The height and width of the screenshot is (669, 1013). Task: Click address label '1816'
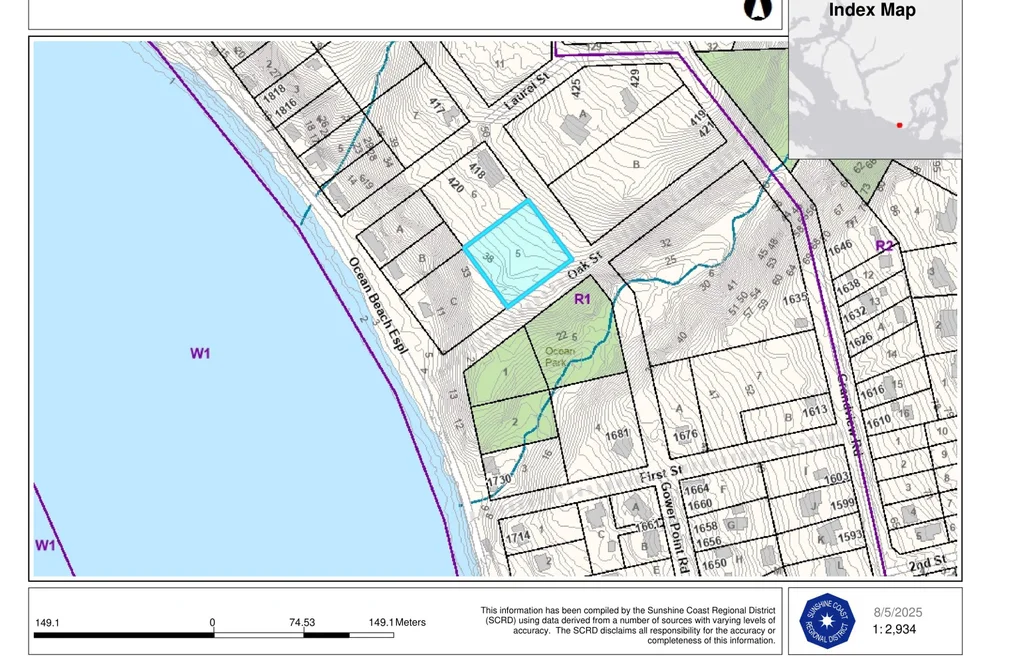285,107
